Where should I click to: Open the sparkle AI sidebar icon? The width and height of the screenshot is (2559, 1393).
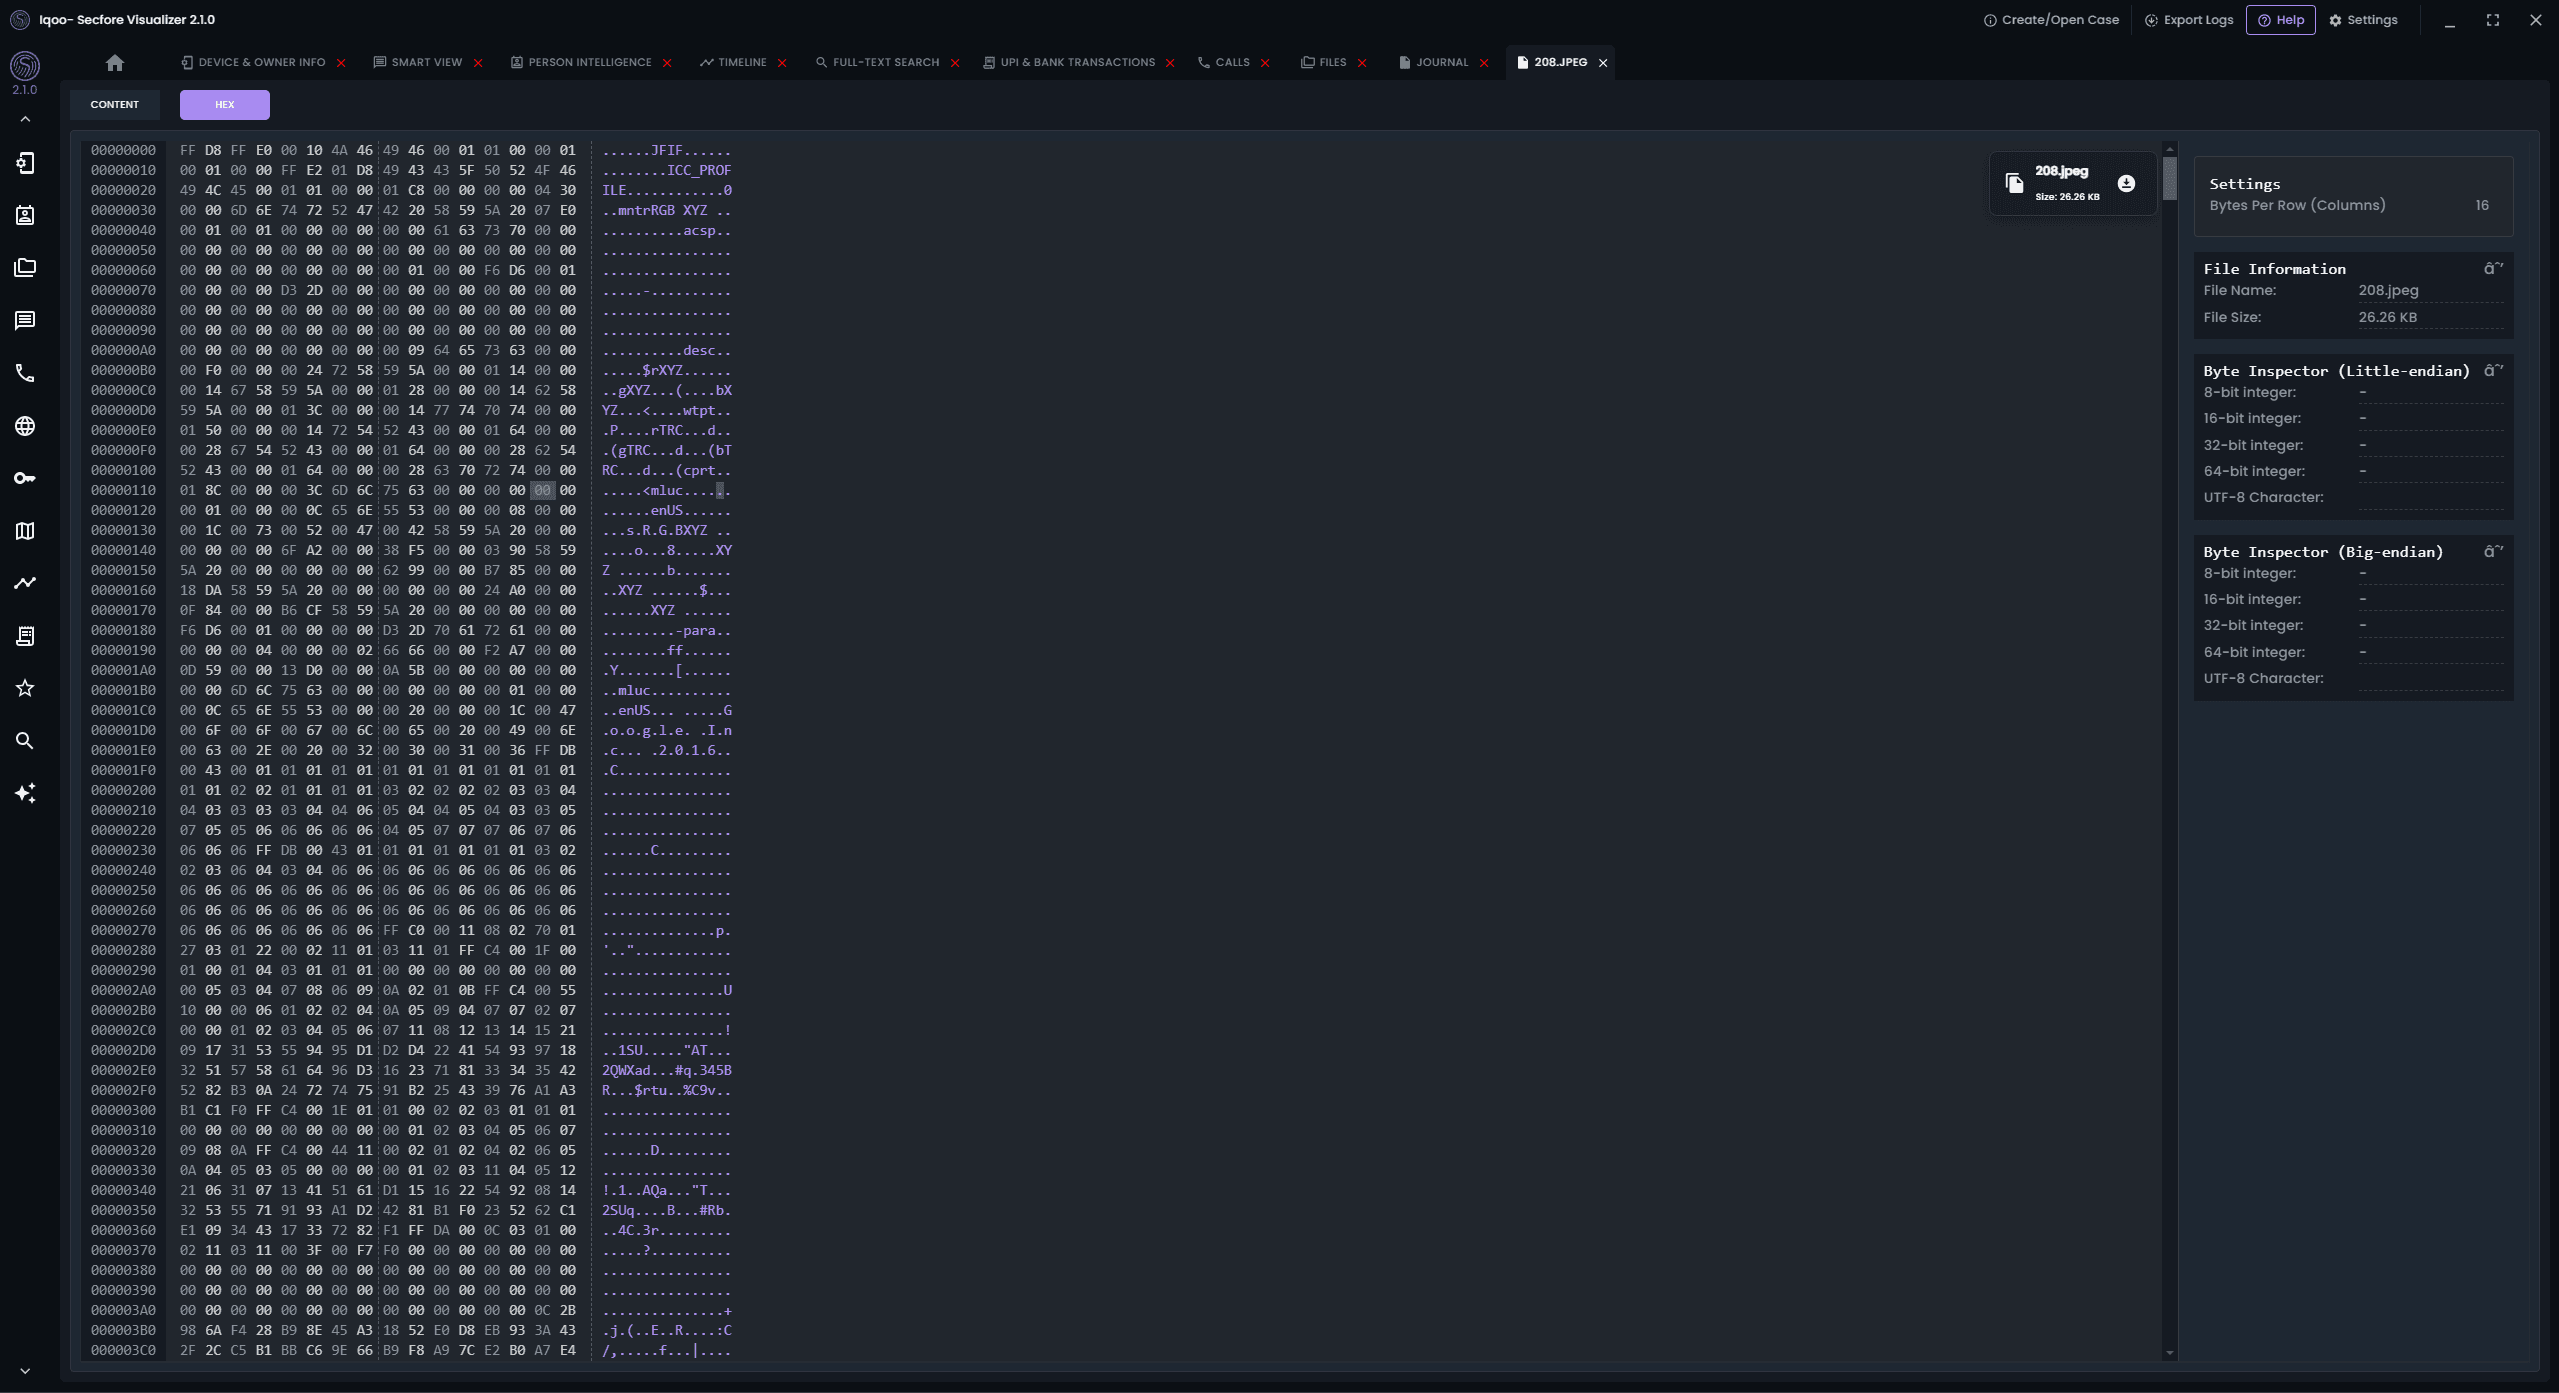coord(25,793)
